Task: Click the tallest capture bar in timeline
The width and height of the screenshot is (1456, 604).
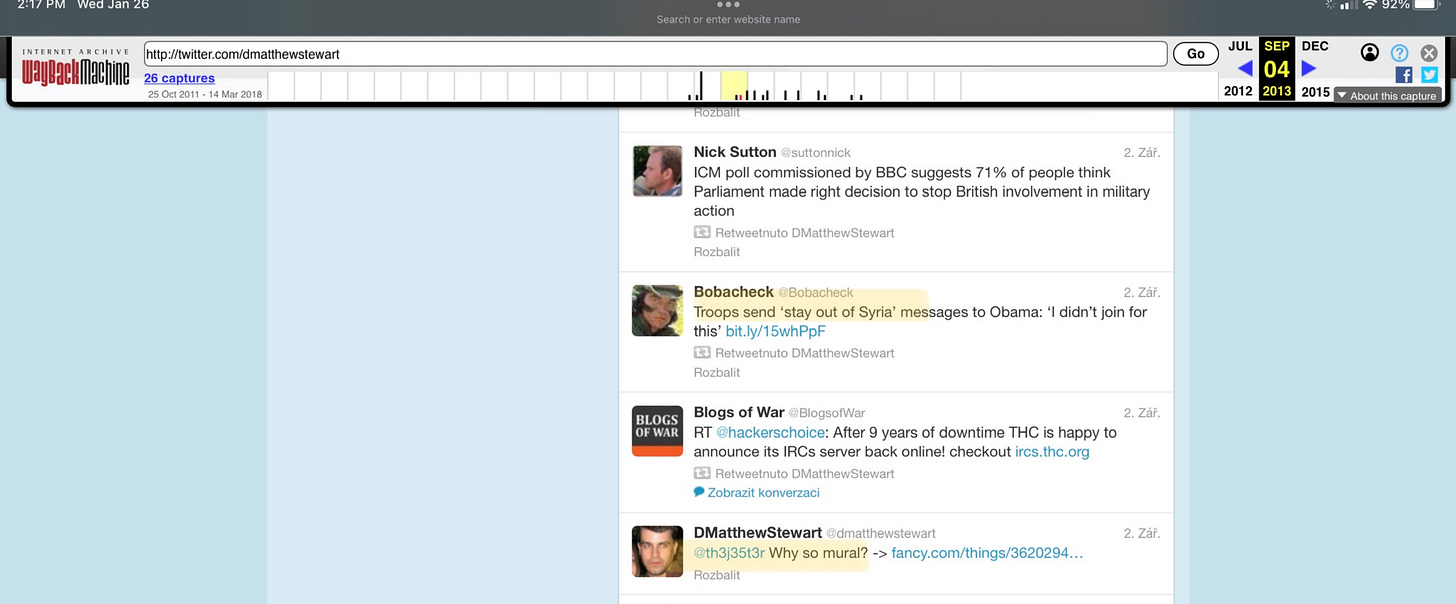Action: [x=701, y=86]
